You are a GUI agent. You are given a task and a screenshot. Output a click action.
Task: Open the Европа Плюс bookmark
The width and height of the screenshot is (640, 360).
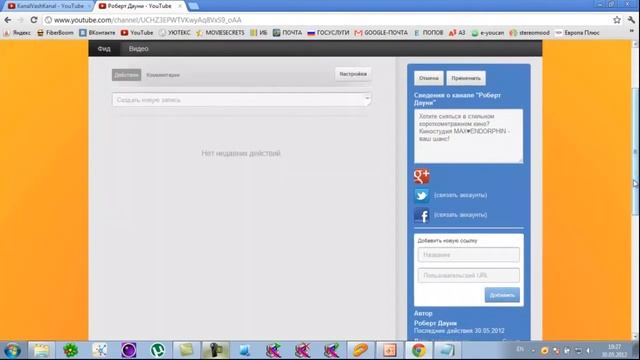[577, 33]
